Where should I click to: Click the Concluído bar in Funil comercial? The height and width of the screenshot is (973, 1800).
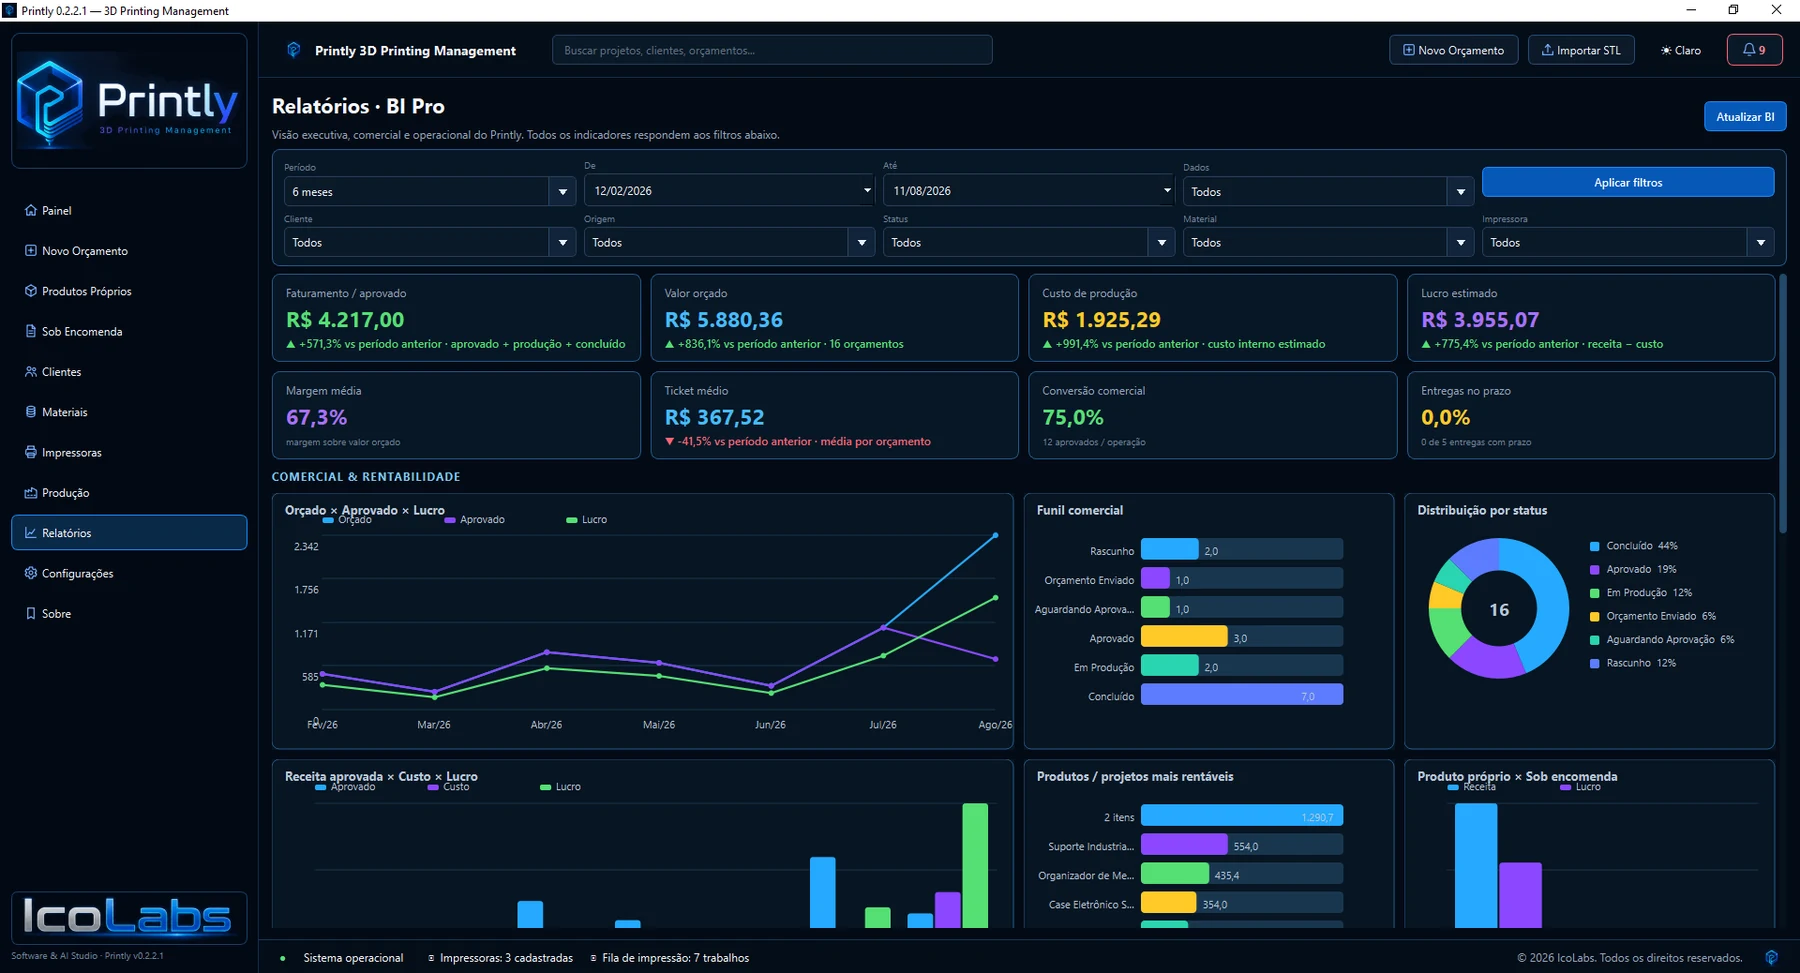[x=1241, y=695]
